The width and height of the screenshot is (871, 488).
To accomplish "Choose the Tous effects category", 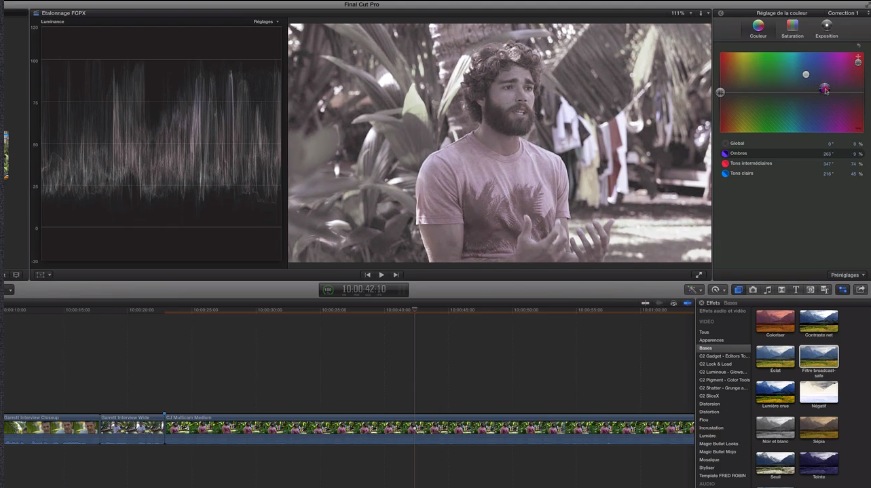I will tap(704, 332).
